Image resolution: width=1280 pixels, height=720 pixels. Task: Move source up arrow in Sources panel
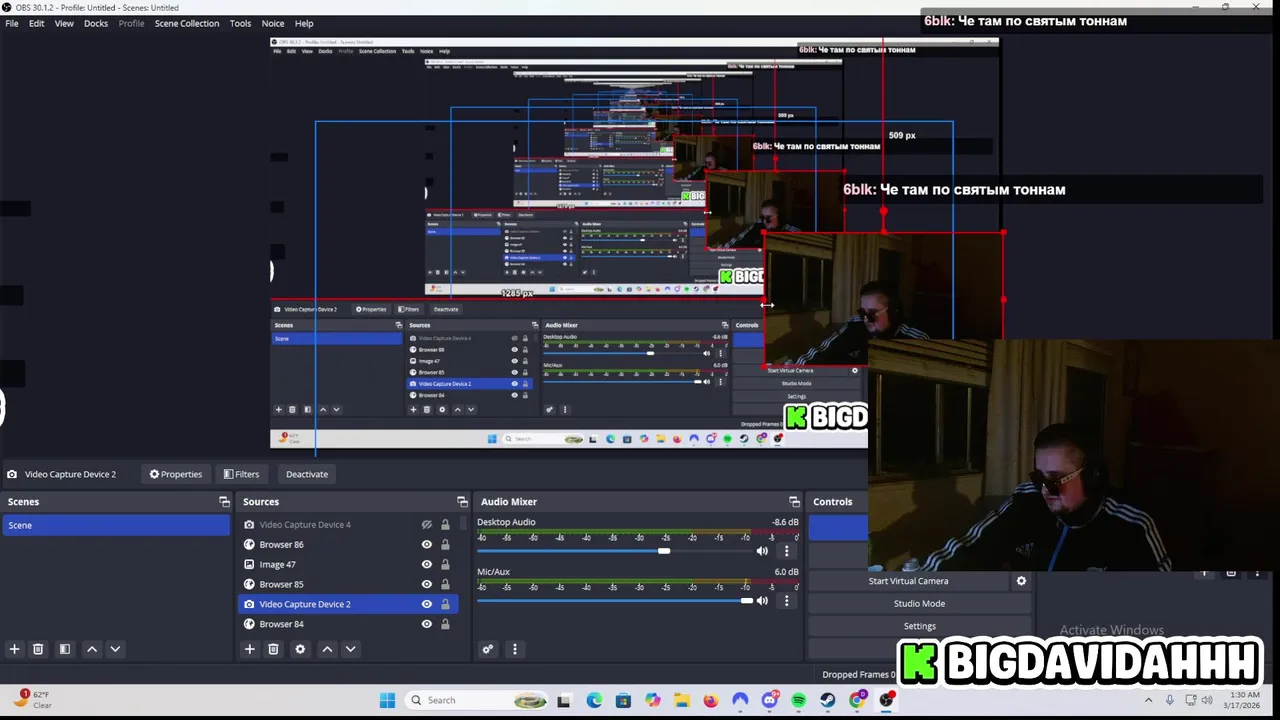point(327,649)
